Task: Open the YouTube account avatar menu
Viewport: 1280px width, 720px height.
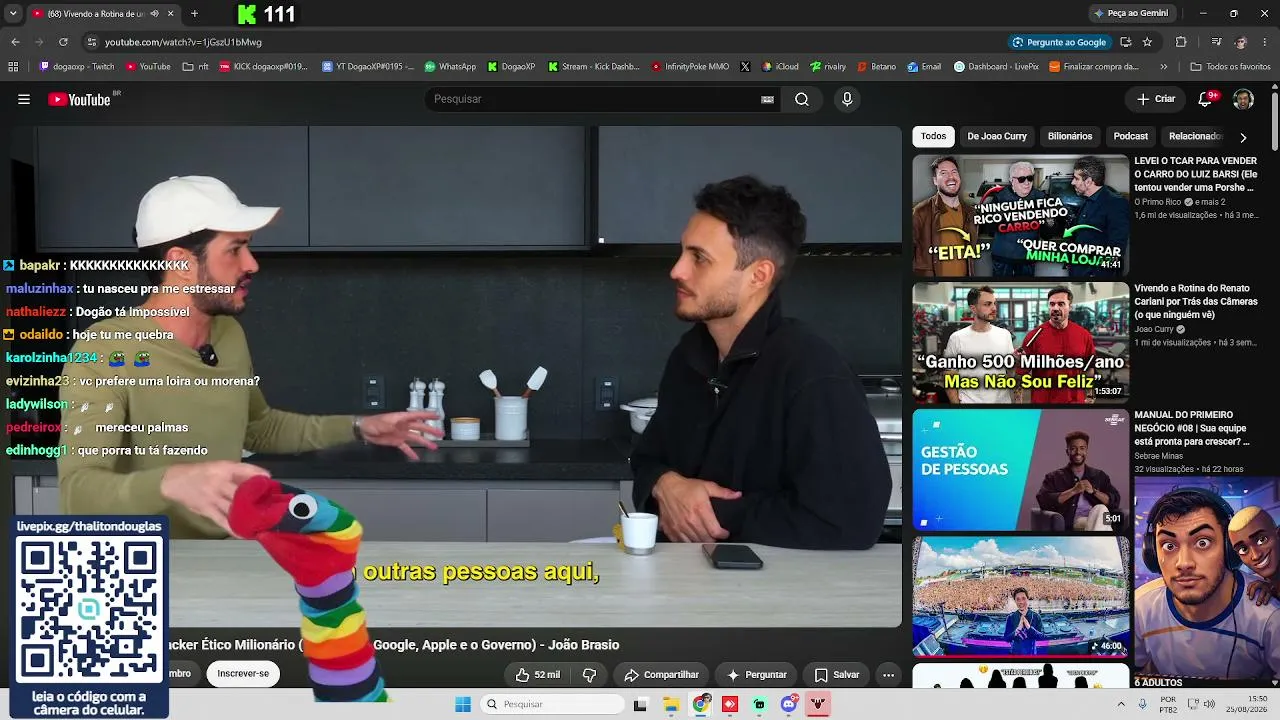Action: click(x=1243, y=99)
